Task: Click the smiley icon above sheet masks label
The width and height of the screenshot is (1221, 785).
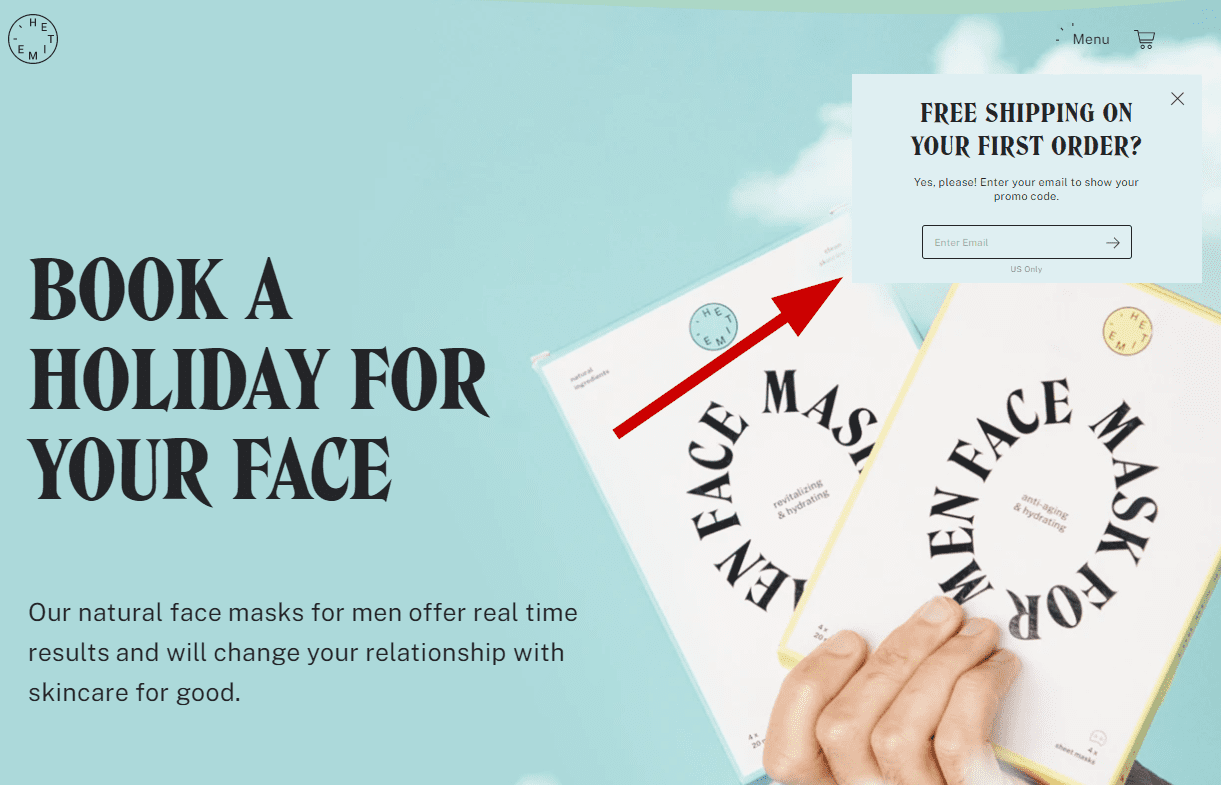Action: [1096, 735]
